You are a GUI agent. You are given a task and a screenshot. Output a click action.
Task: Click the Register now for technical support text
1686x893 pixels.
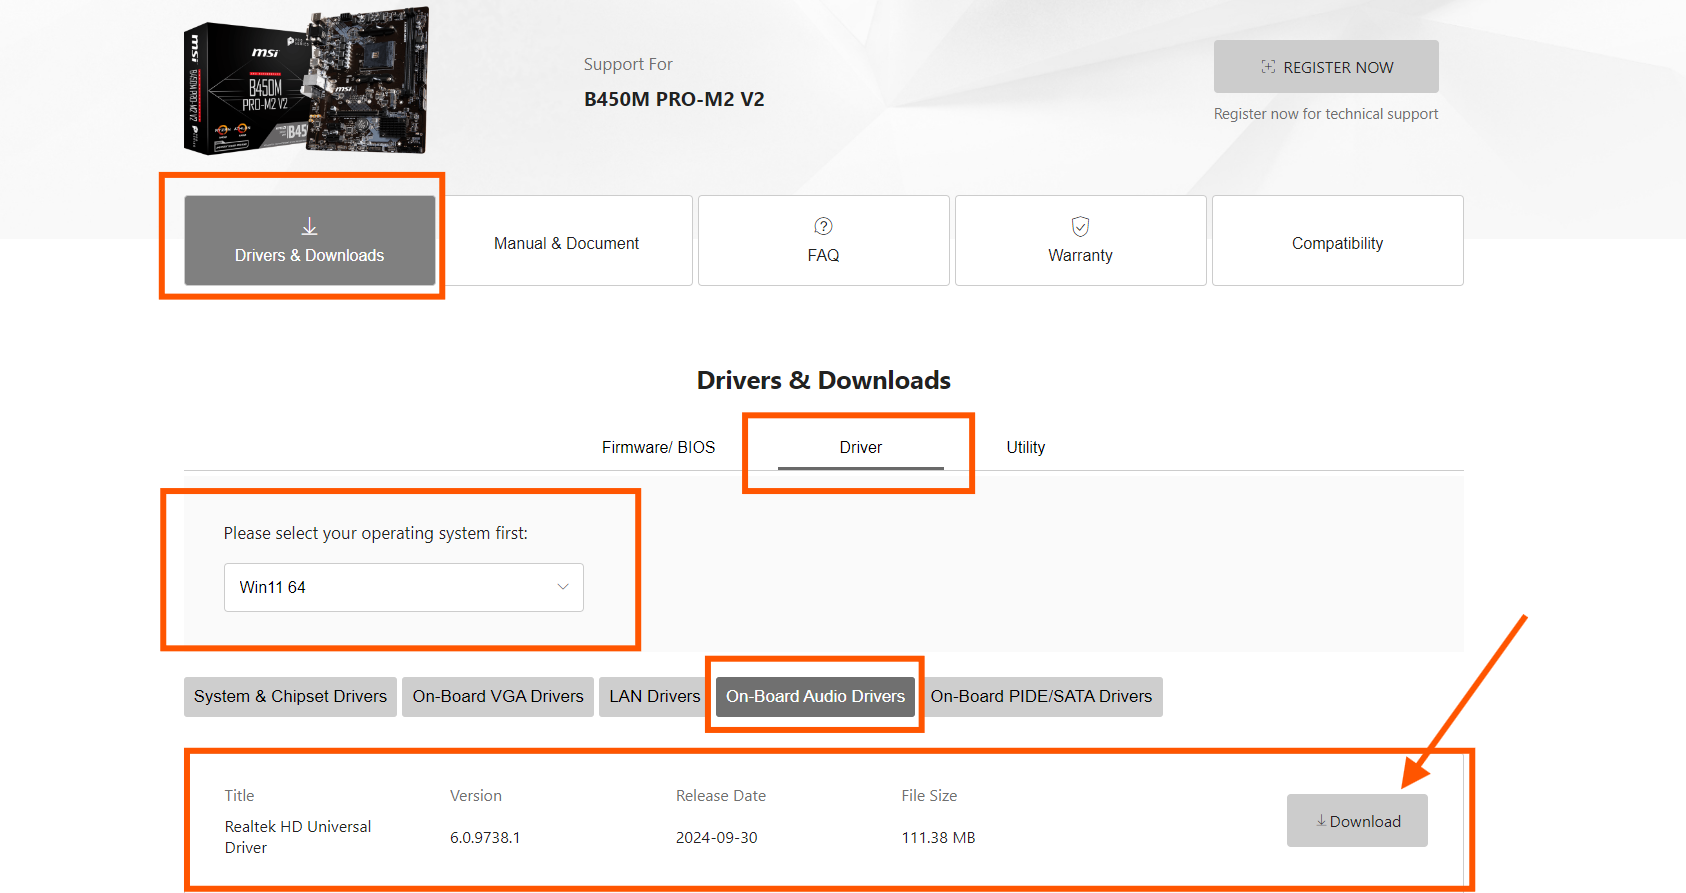pos(1326,114)
